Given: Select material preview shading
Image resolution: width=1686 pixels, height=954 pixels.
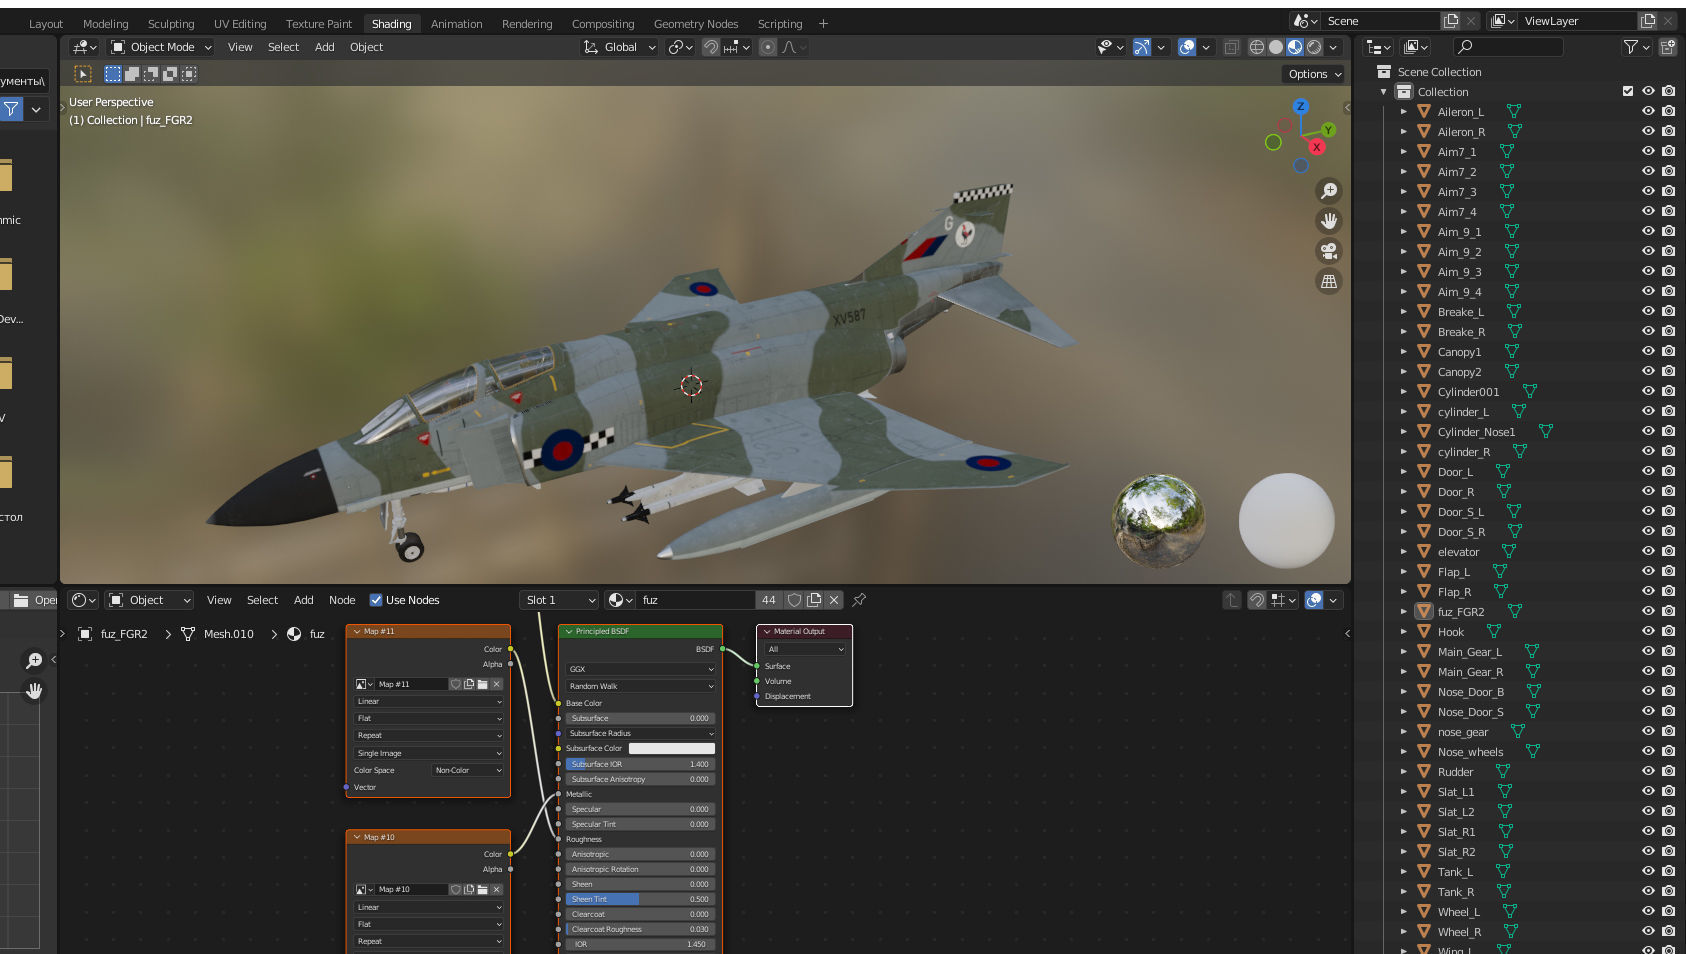Looking at the screenshot, I should (1295, 47).
